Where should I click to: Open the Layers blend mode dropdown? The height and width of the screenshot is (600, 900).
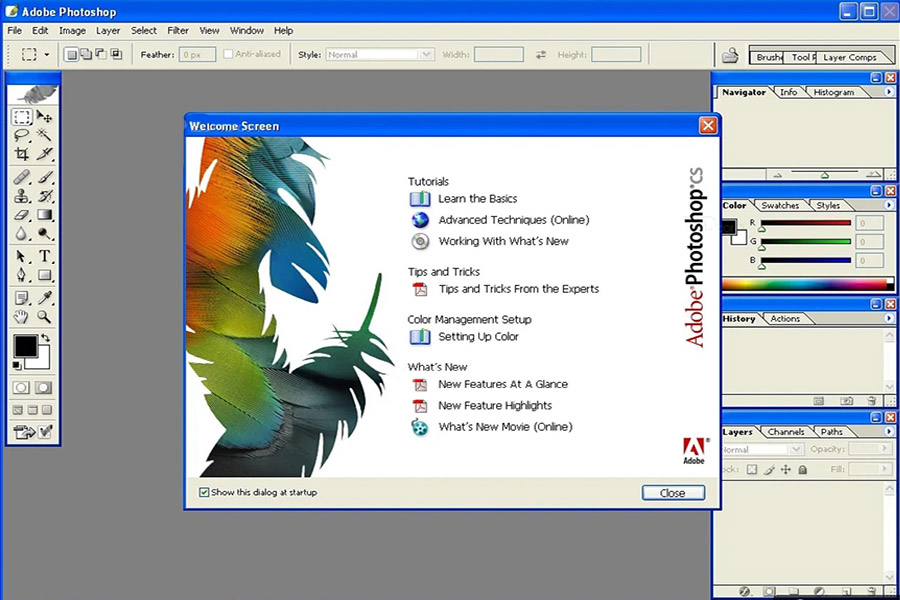[x=796, y=449]
